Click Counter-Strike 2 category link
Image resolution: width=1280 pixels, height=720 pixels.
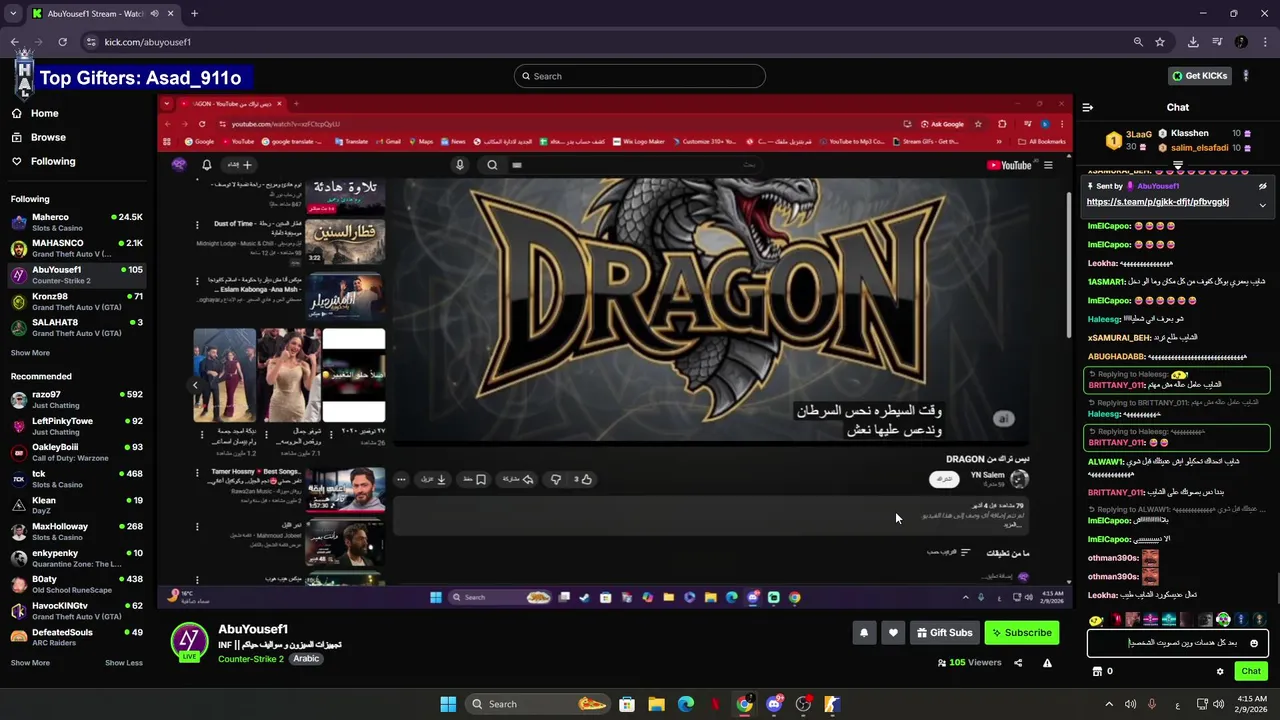coord(250,659)
